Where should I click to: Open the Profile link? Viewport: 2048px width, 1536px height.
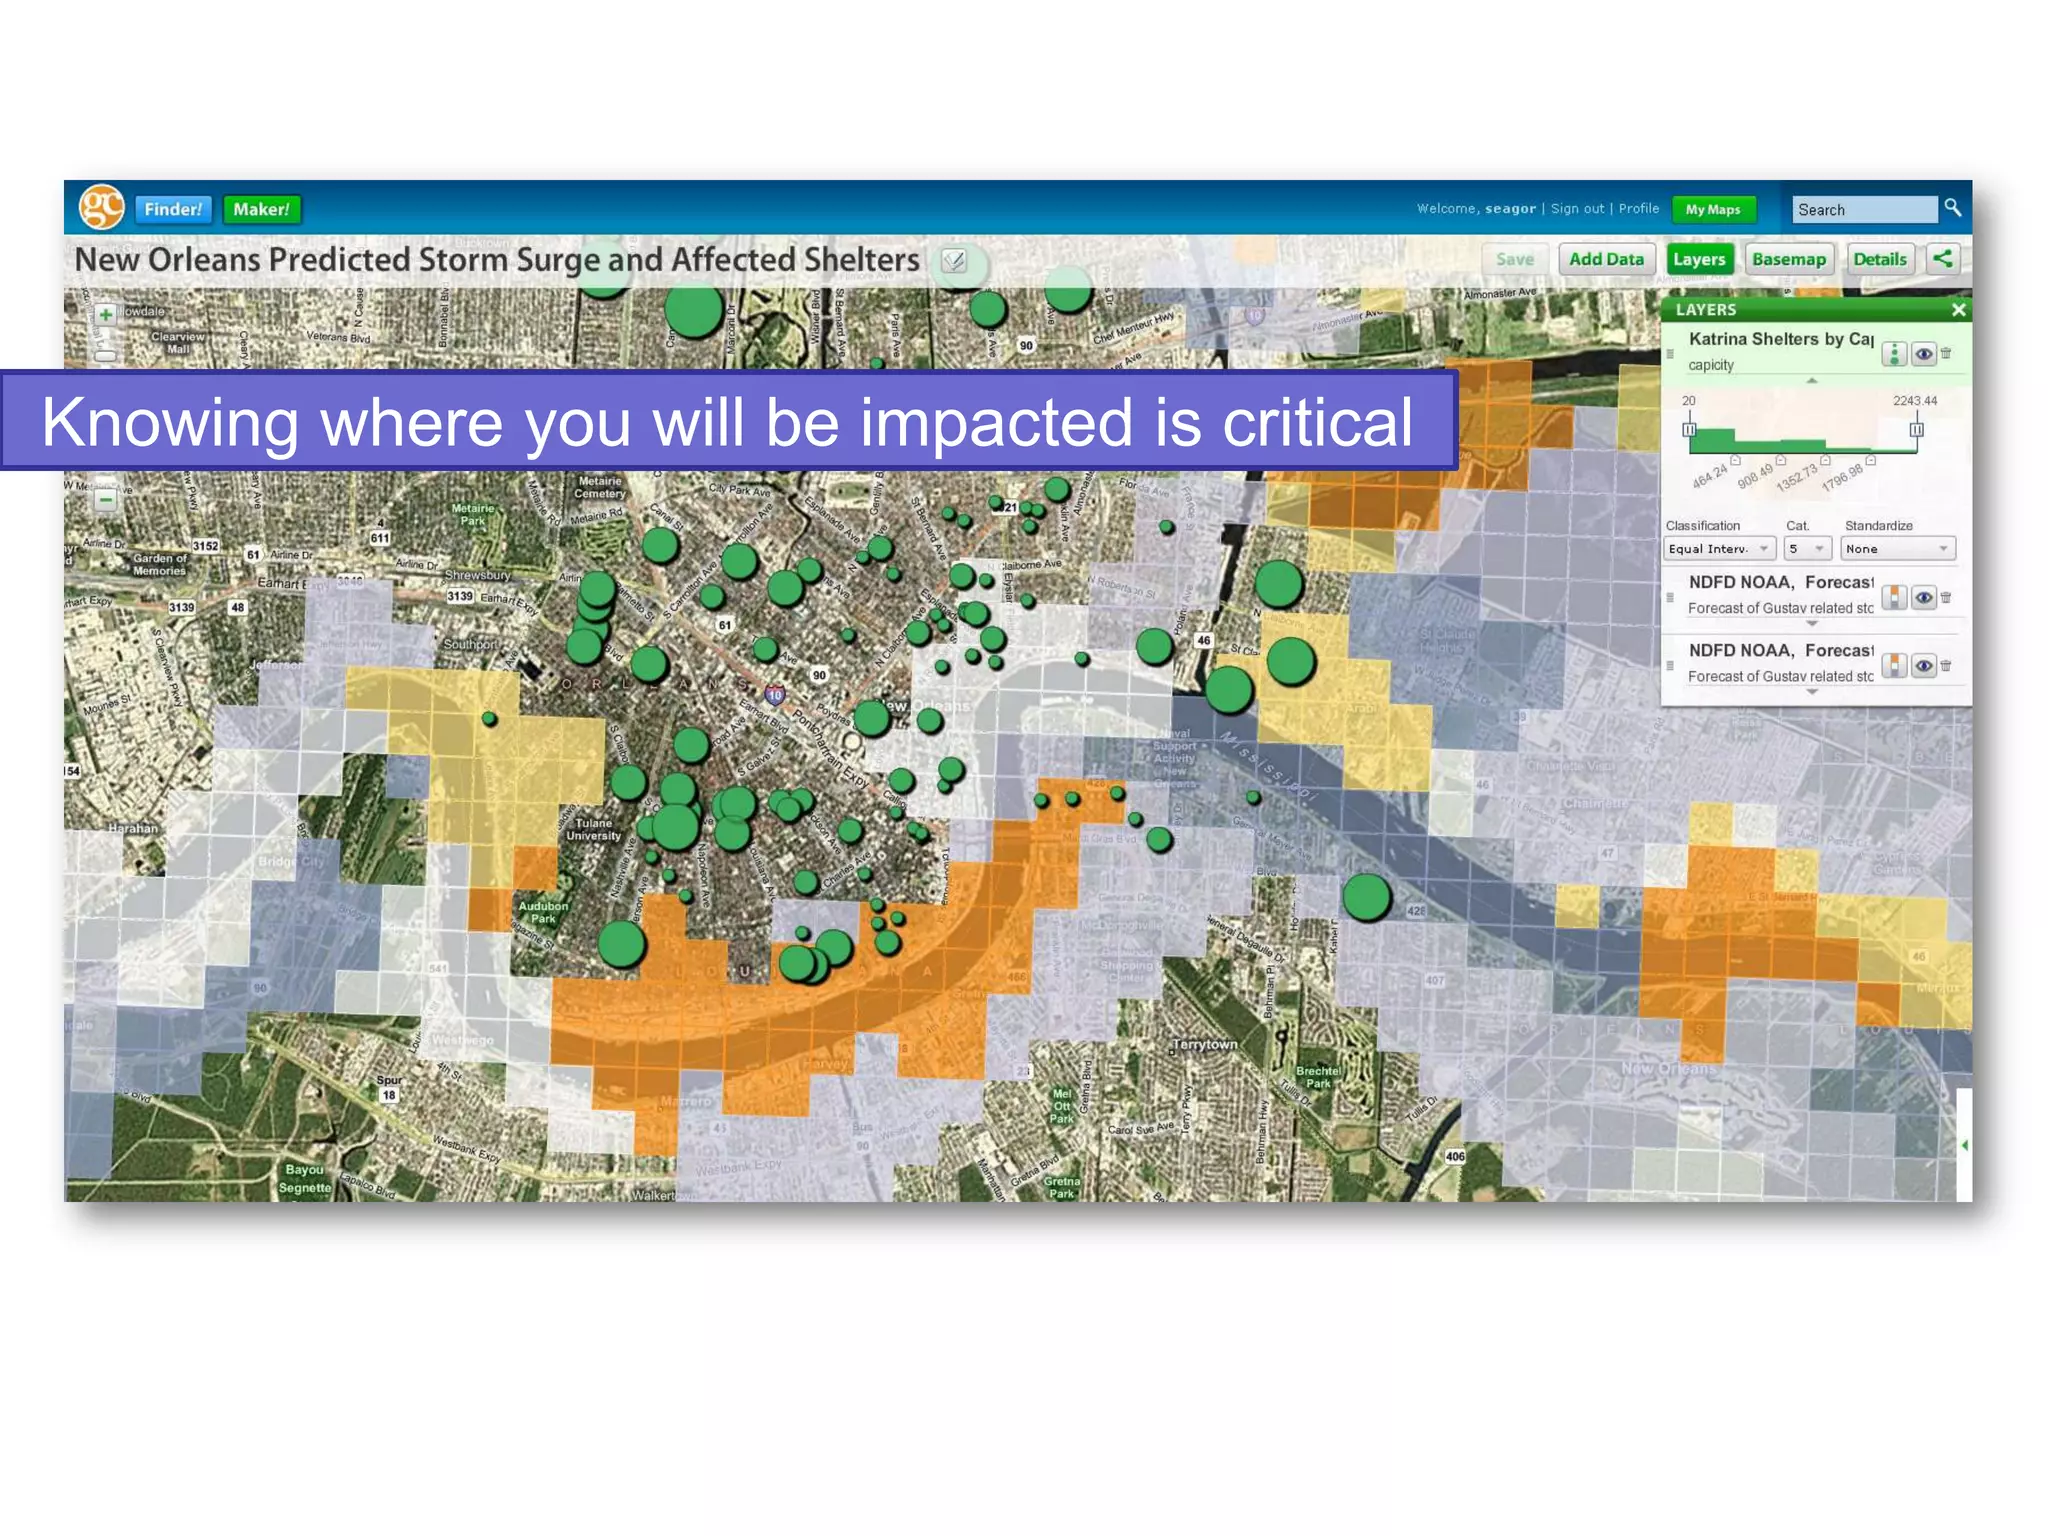tap(1638, 208)
